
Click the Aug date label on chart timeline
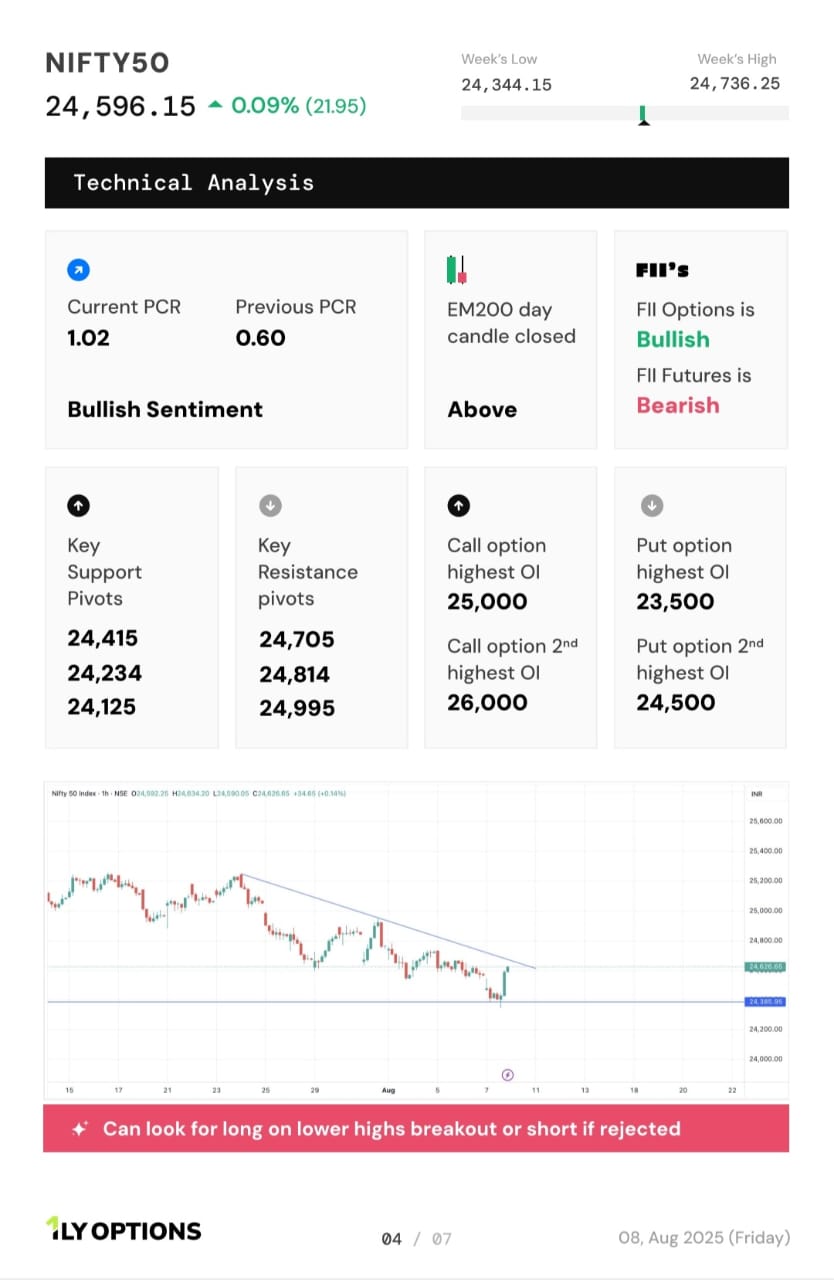388,1090
